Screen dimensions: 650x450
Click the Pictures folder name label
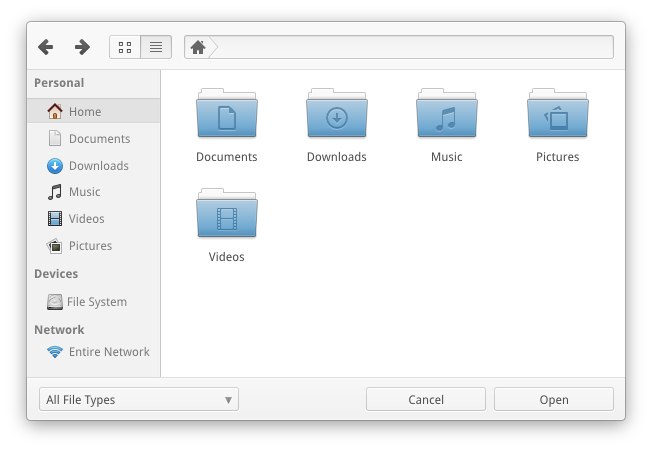[x=558, y=157]
